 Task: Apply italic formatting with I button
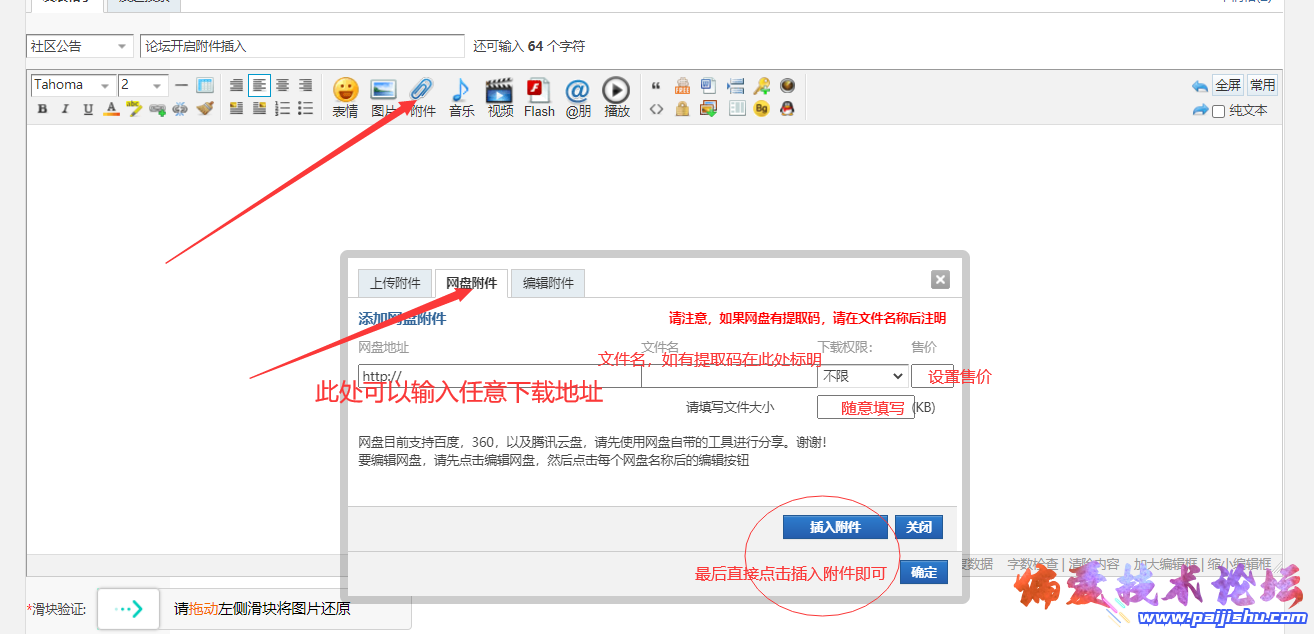[x=65, y=109]
